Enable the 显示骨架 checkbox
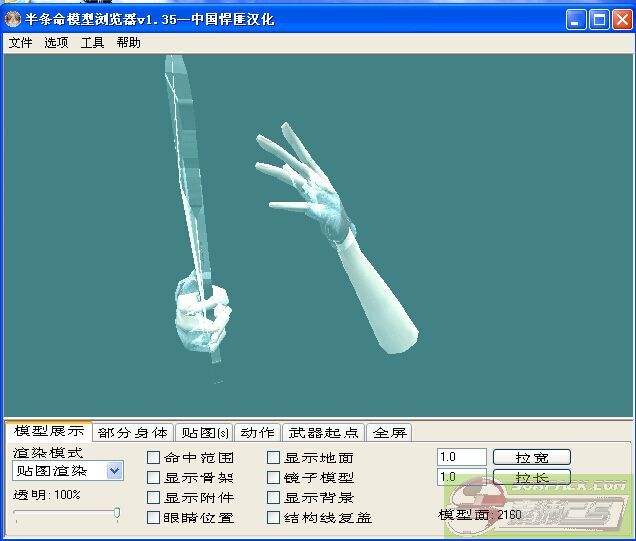Image resolution: width=636 pixels, height=541 pixels. (153, 478)
